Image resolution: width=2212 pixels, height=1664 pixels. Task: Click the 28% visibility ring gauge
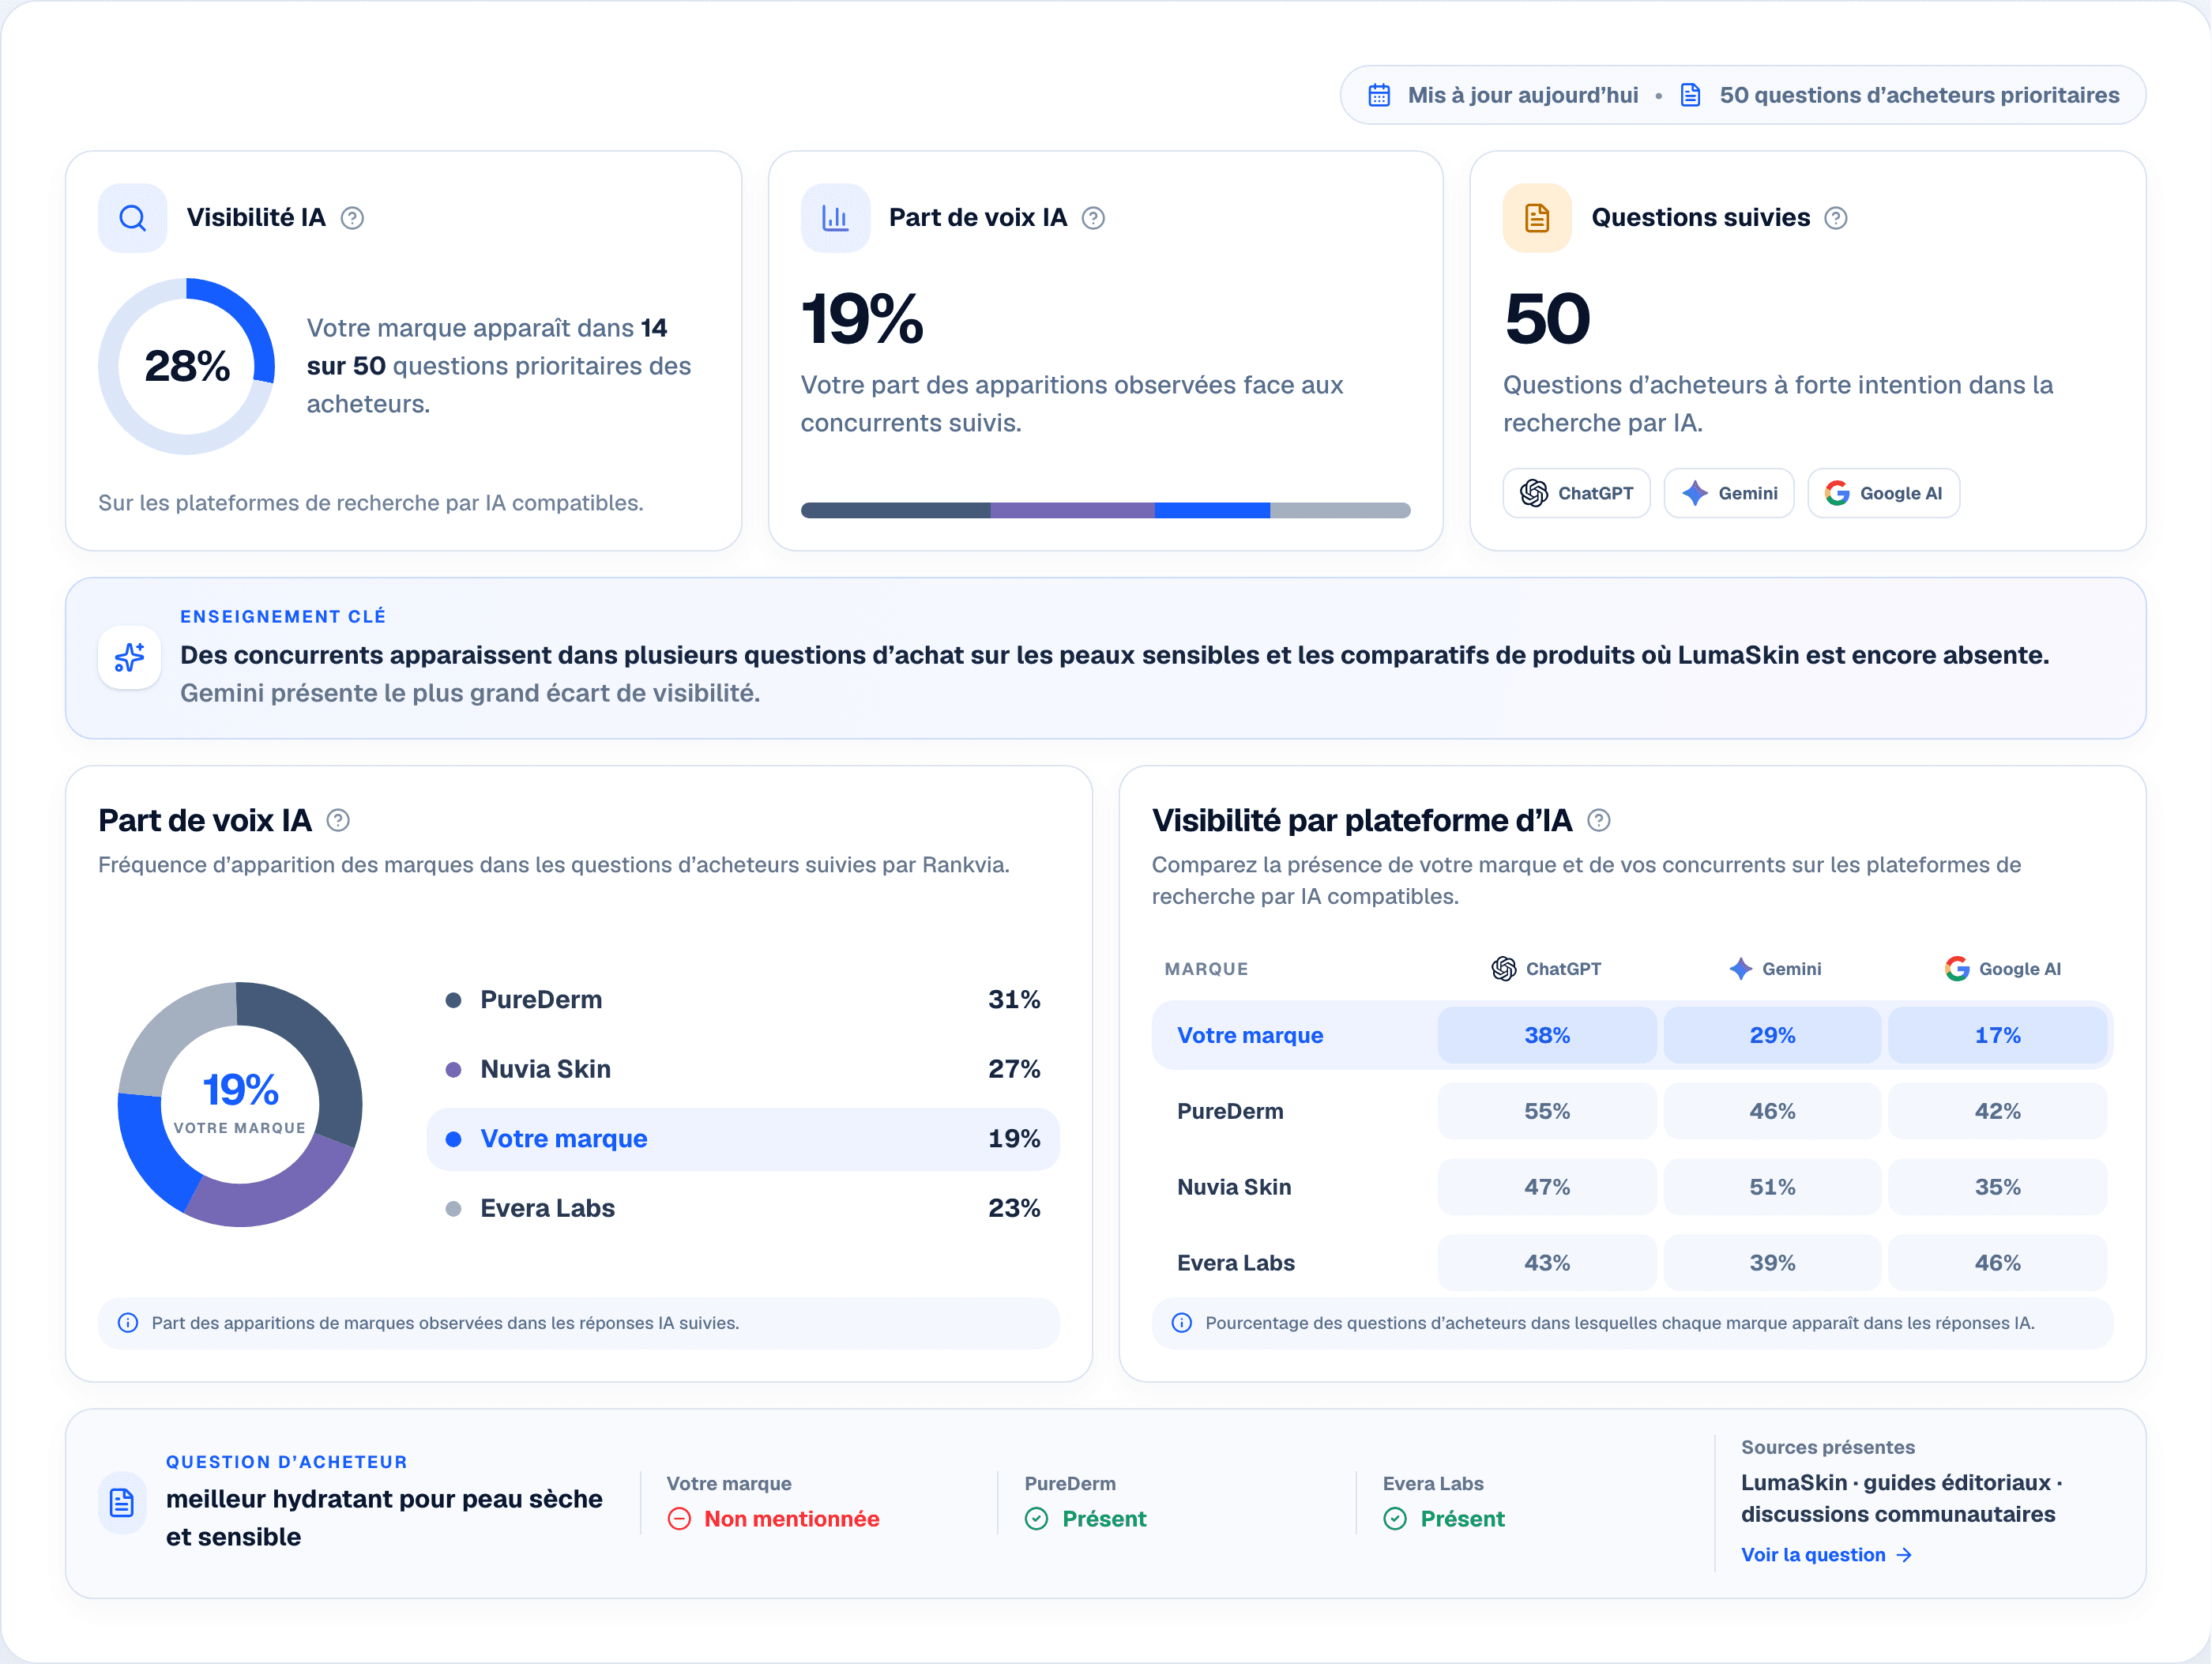coord(187,366)
